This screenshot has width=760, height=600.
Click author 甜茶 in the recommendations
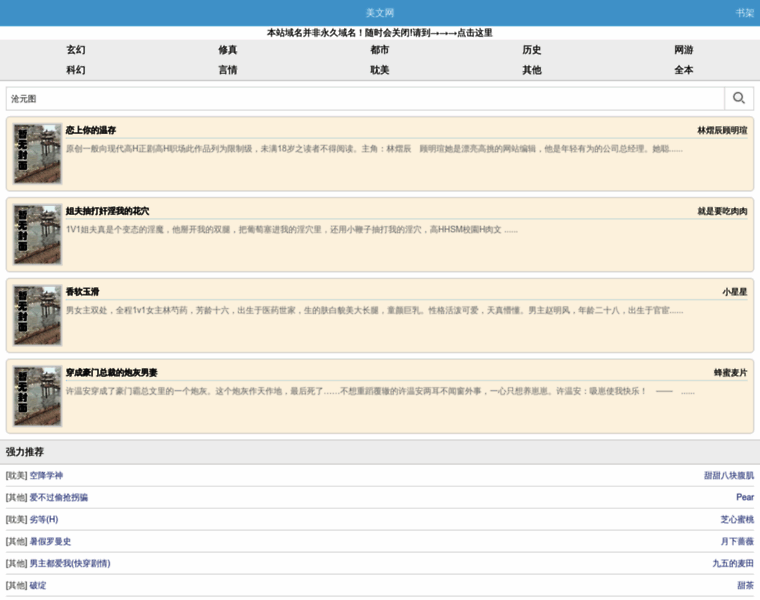pyautogui.click(x=745, y=585)
